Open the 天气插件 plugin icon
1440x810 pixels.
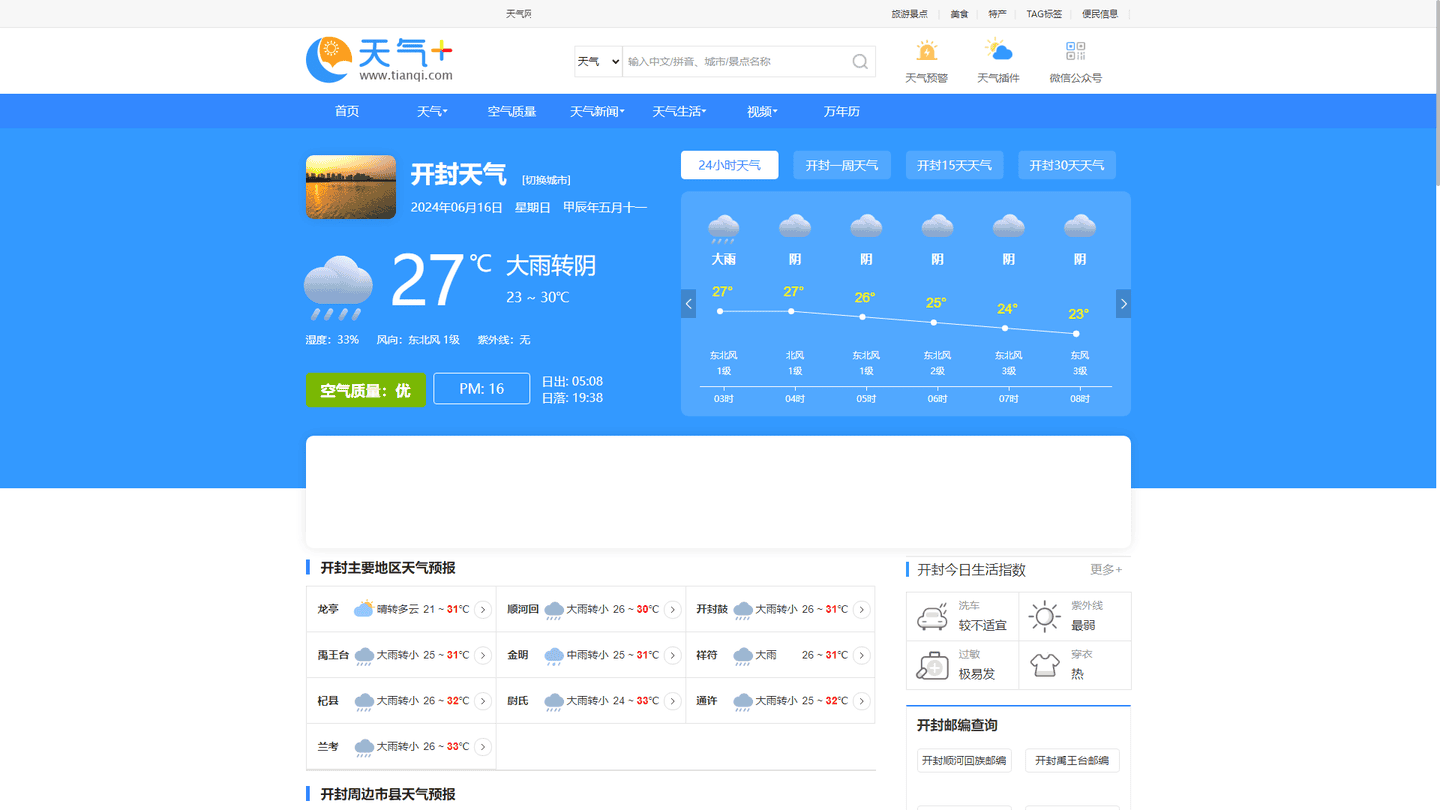point(998,50)
